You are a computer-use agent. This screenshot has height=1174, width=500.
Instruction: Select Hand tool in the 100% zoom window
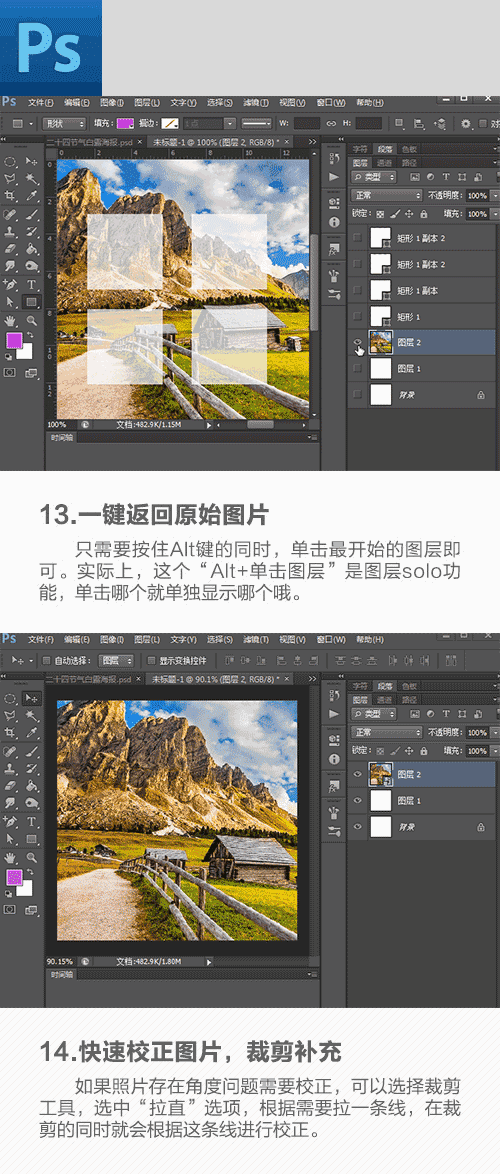(x=10, y=320)
